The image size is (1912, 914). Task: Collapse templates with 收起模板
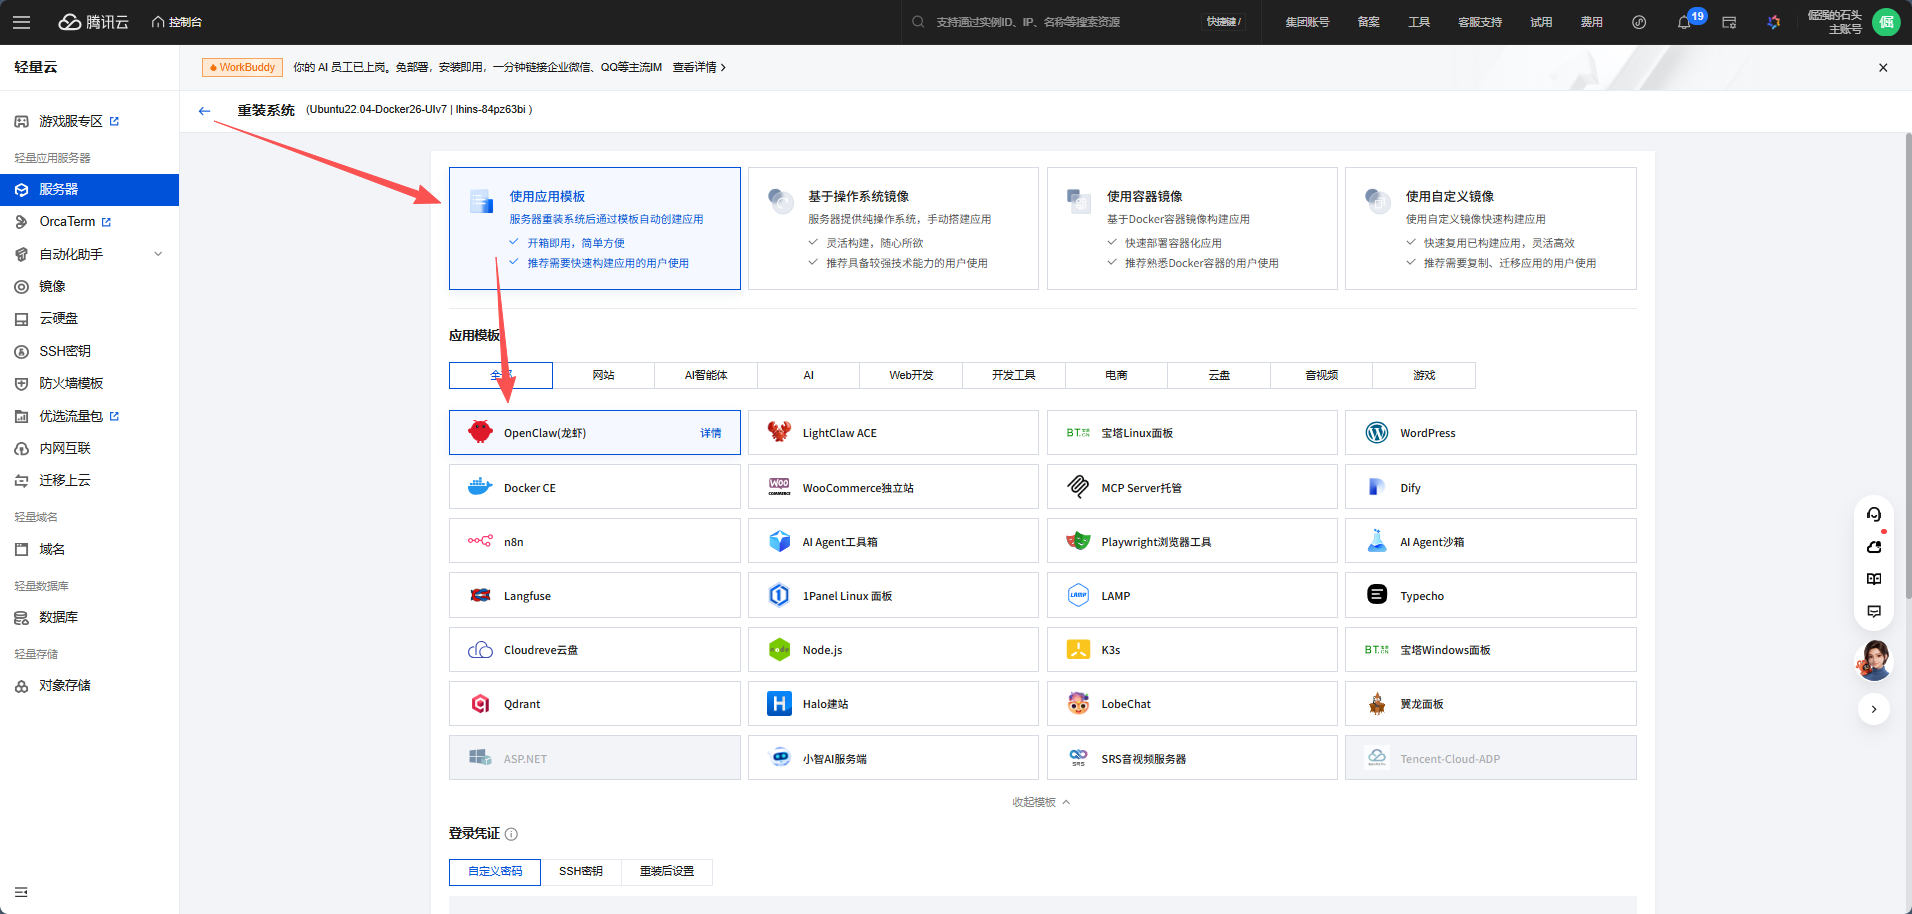click(1041, 802)
